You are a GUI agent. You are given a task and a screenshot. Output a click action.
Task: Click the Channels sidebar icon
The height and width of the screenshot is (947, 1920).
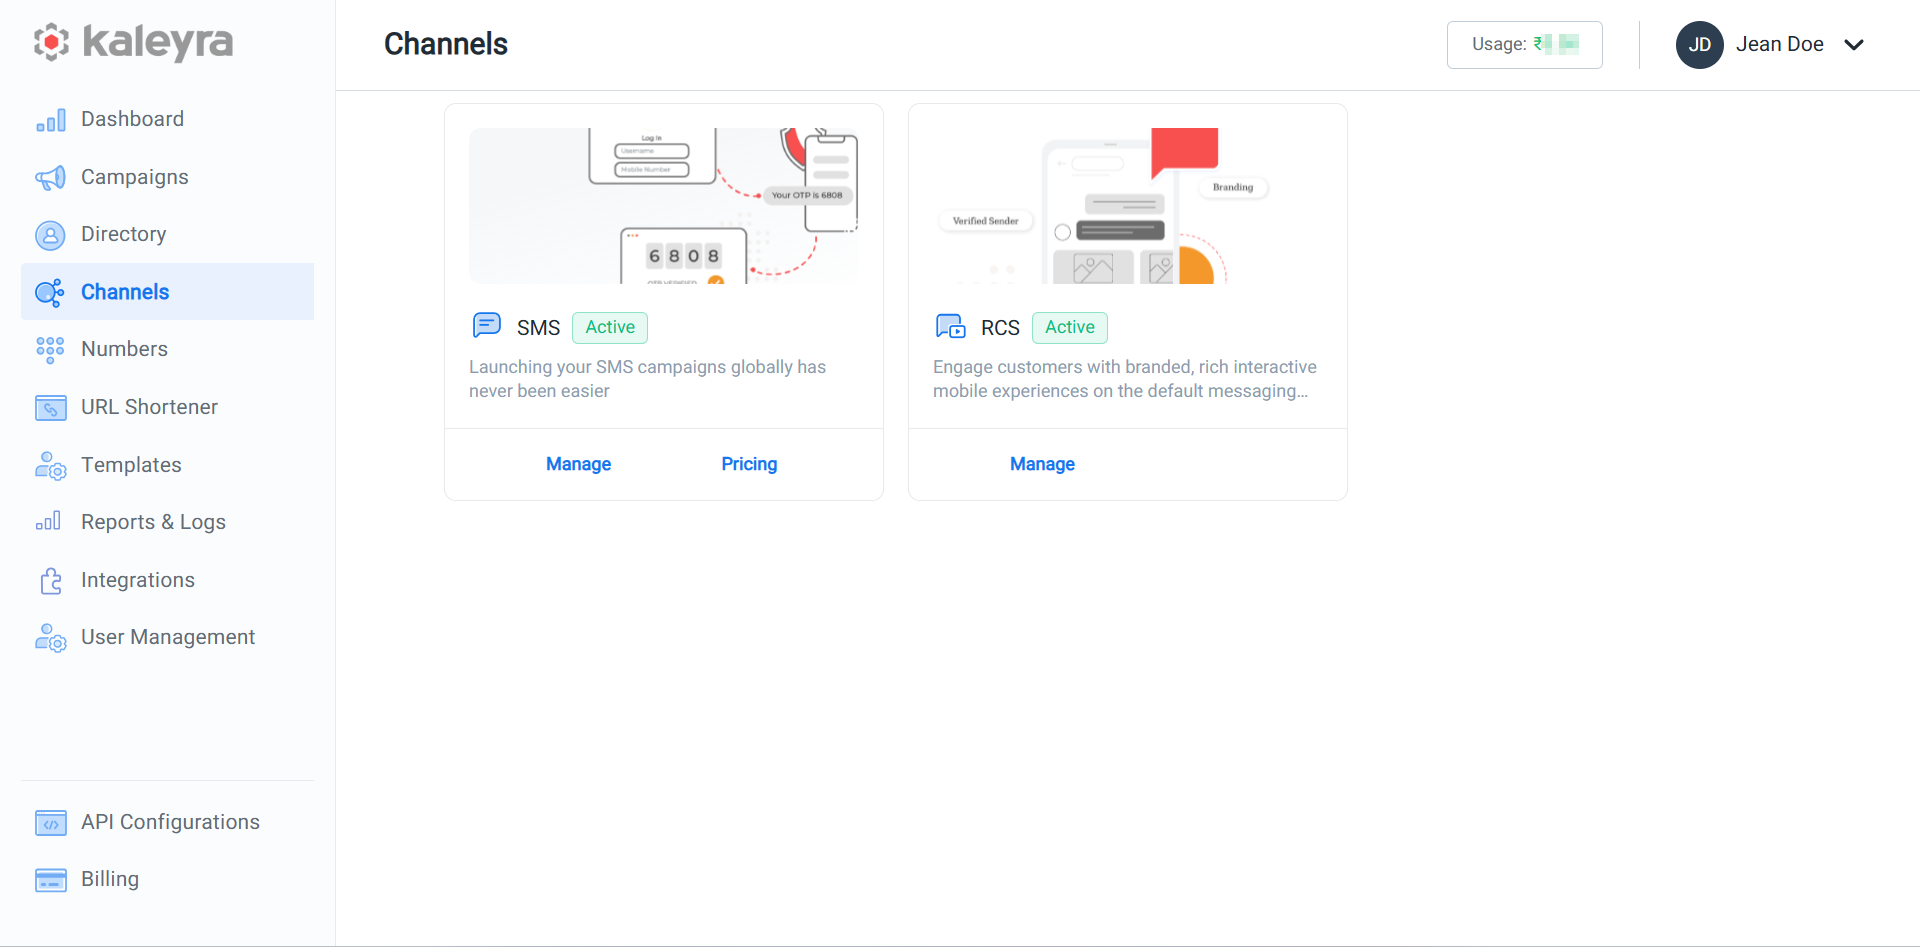pos(50,292)
